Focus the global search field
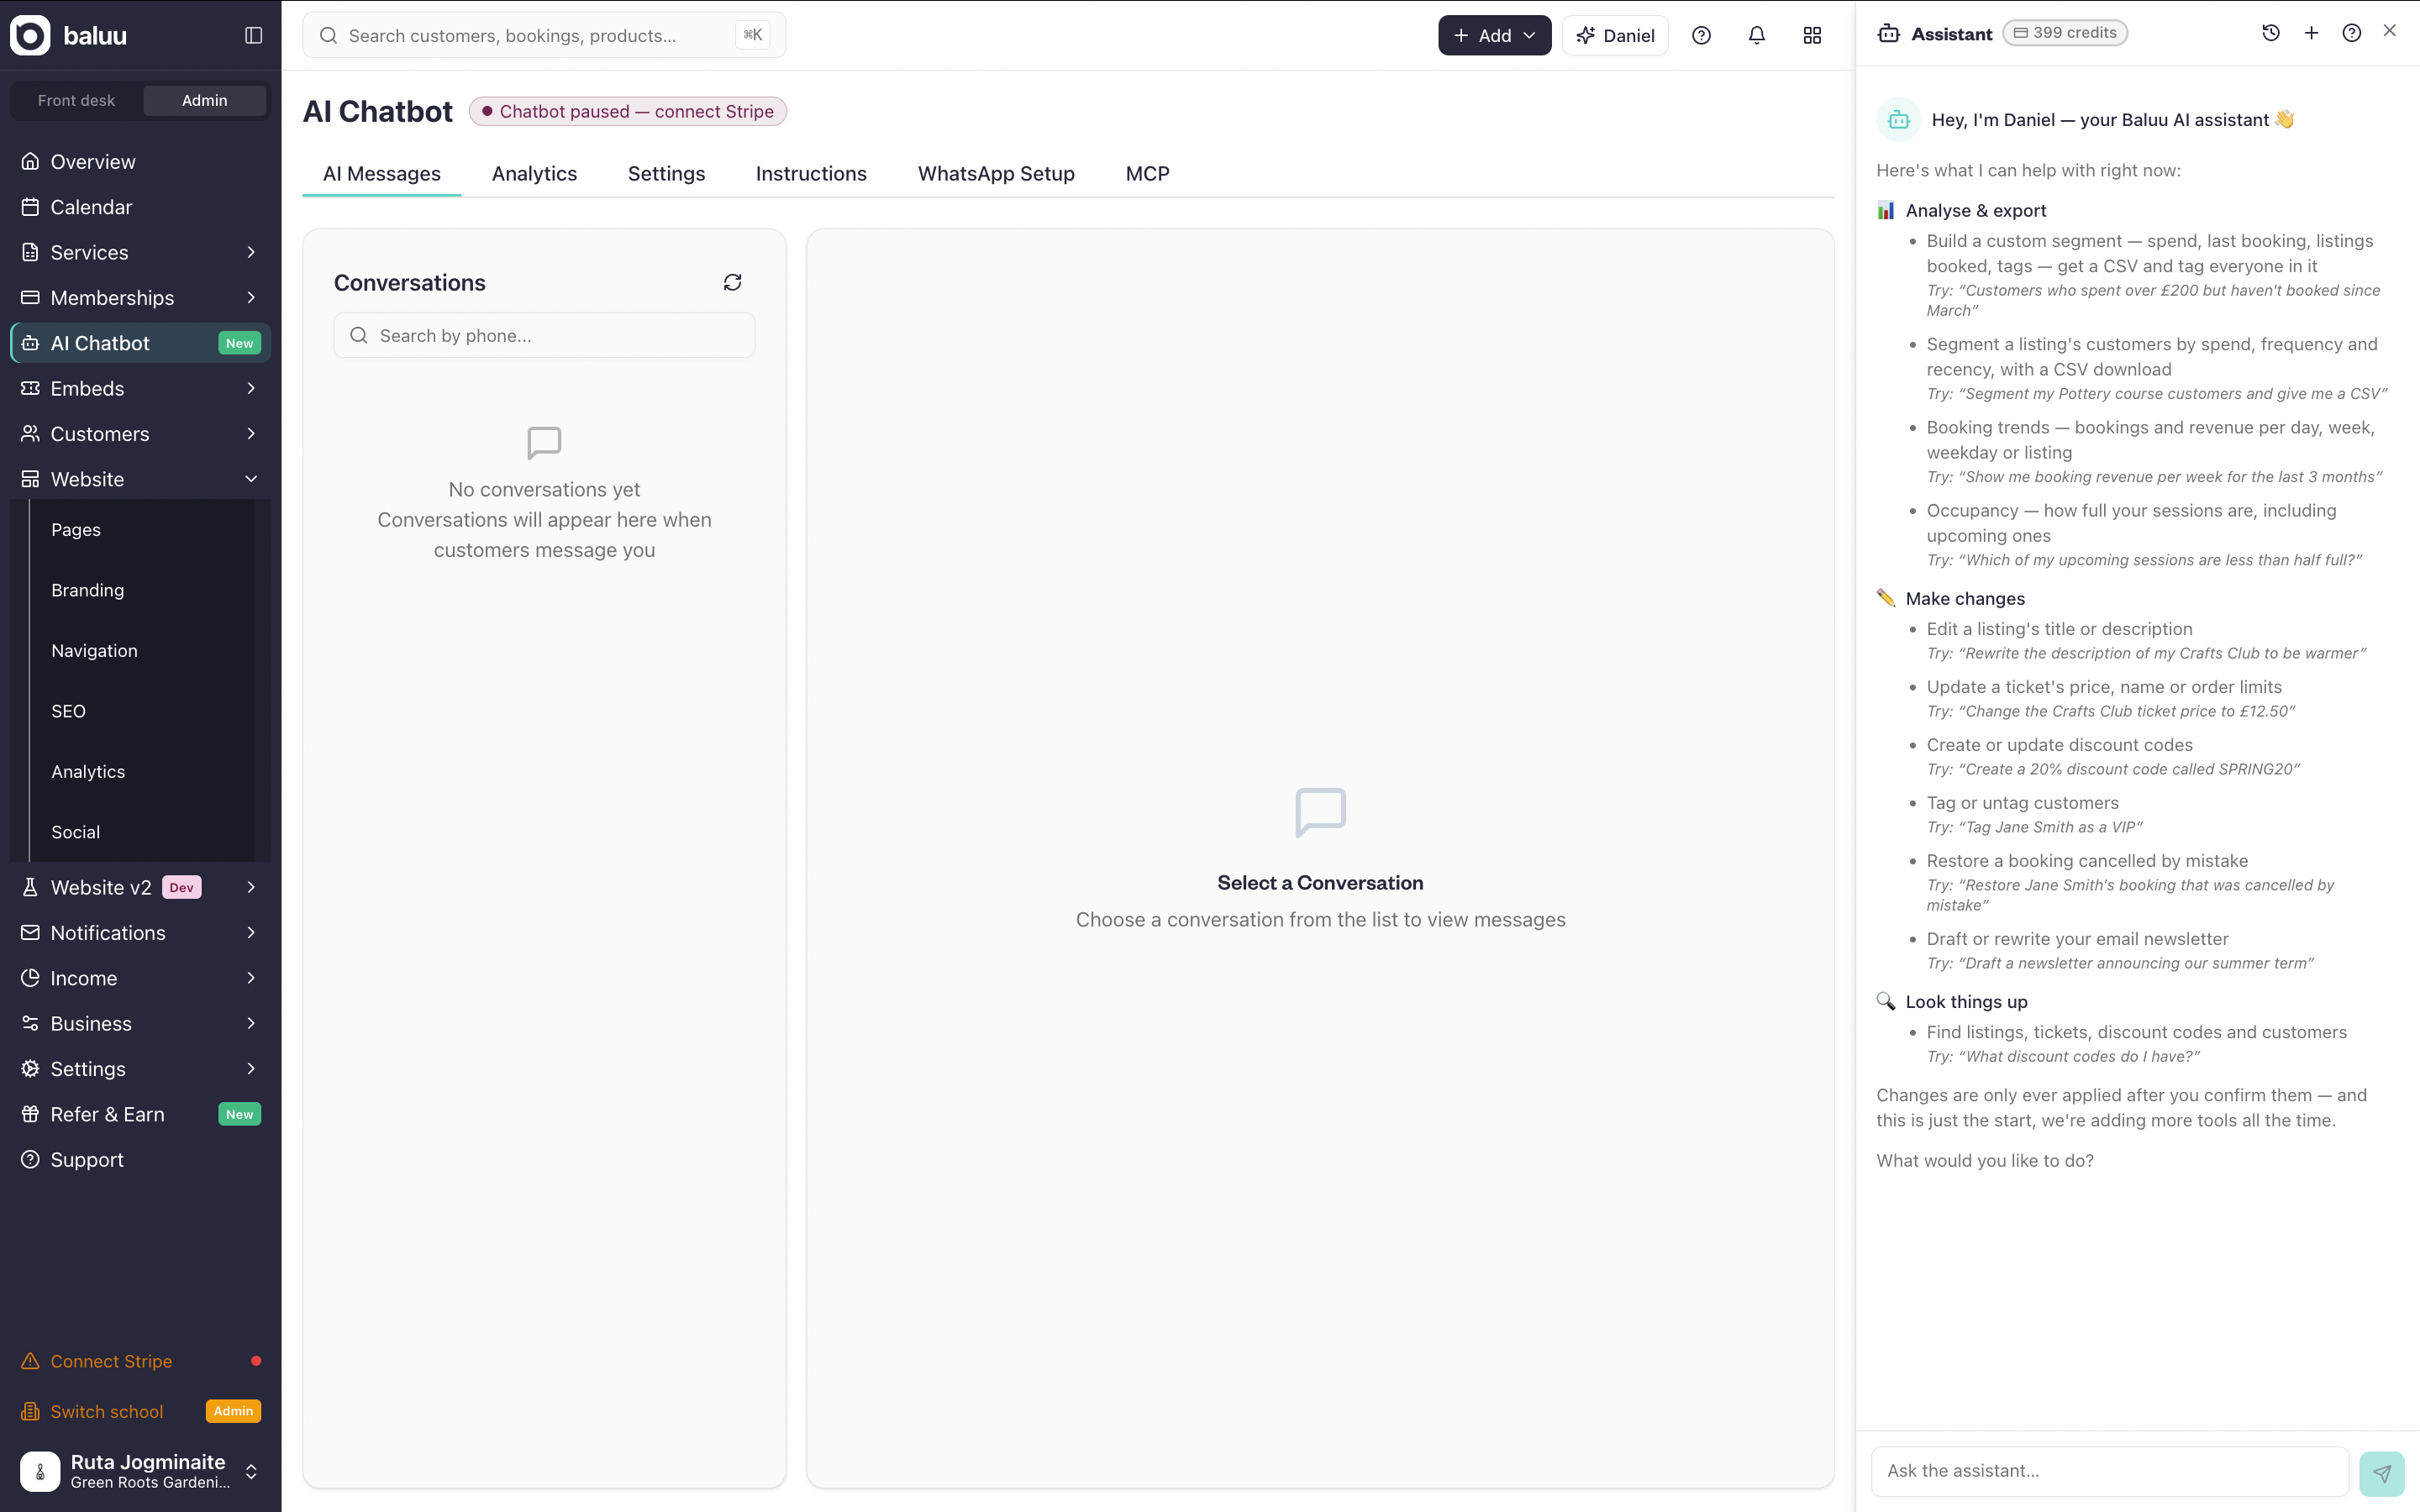This screenshot has width=2420, height=1512. 544,35
